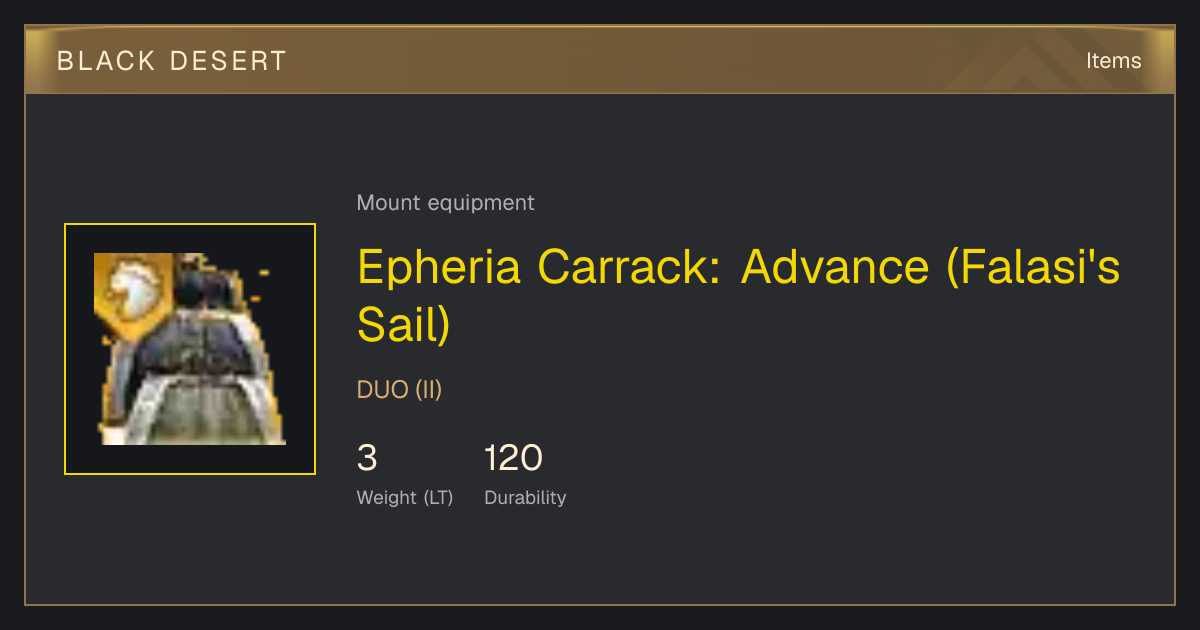Click the DUO (II) enhancement level

[x=399, y=390]
